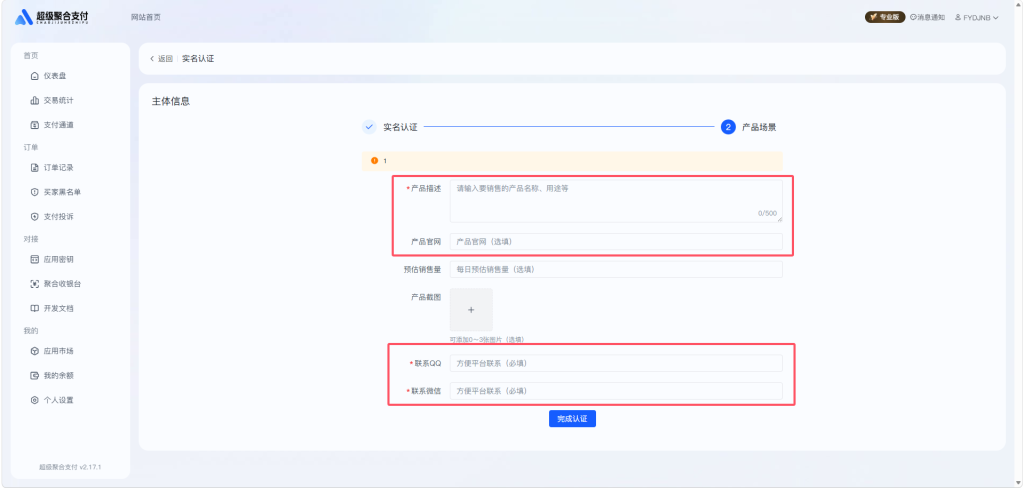
Task: Click the back arrow next to 返回
Action: coord(152,59)
